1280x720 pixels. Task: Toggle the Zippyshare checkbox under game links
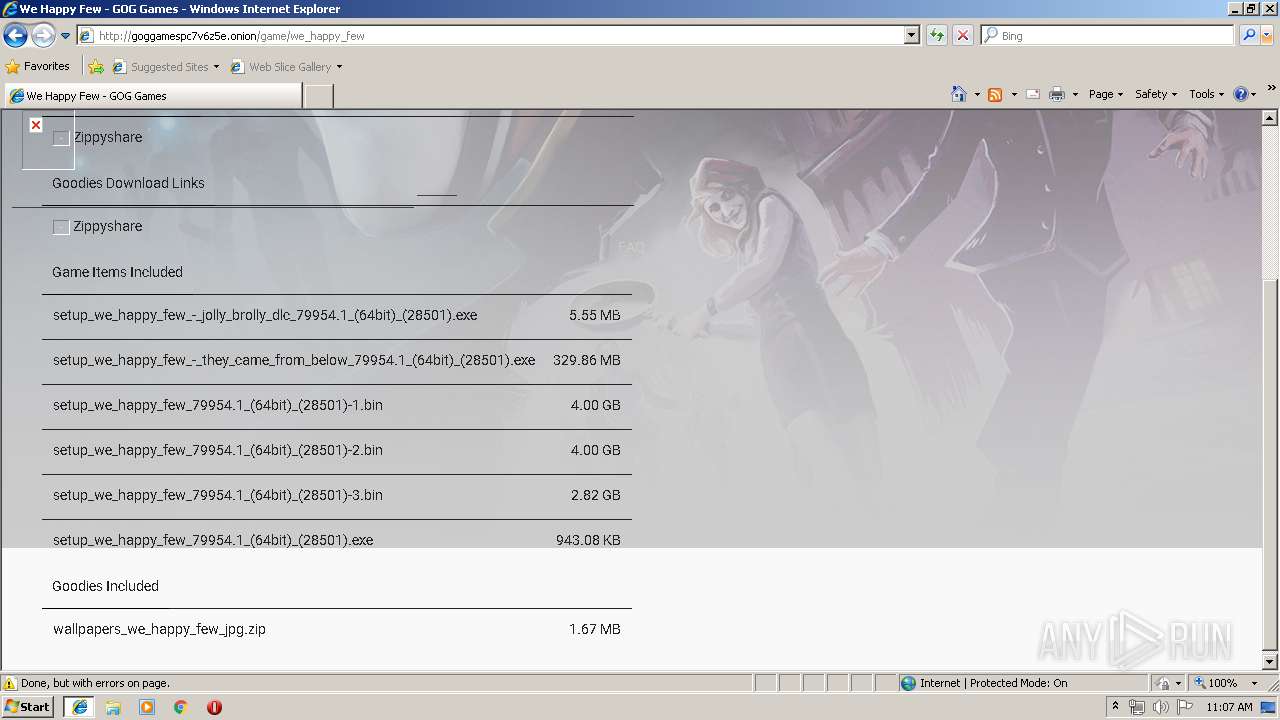pyautogui.click(x=61, y=138)
